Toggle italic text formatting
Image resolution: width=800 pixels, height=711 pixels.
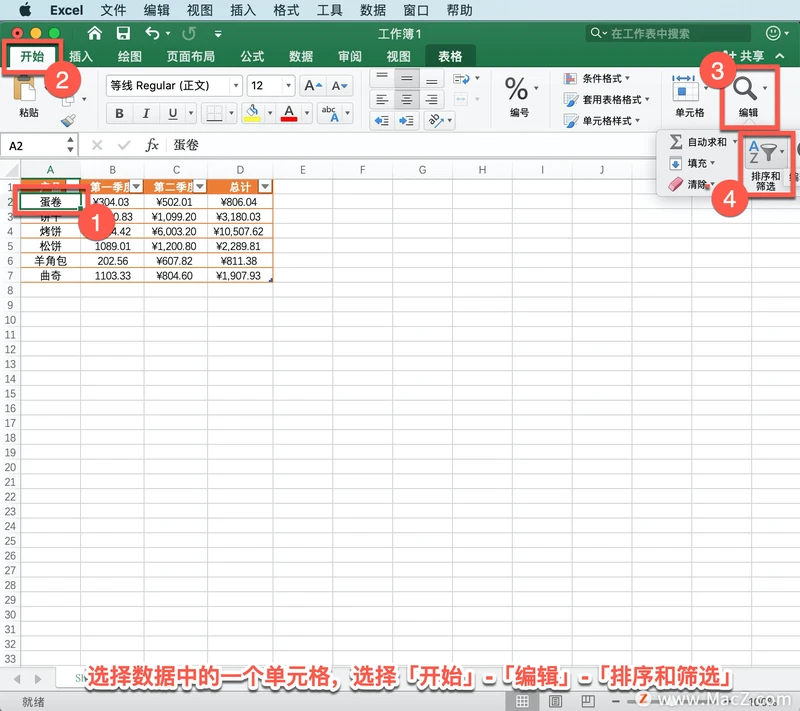(147, 113)
